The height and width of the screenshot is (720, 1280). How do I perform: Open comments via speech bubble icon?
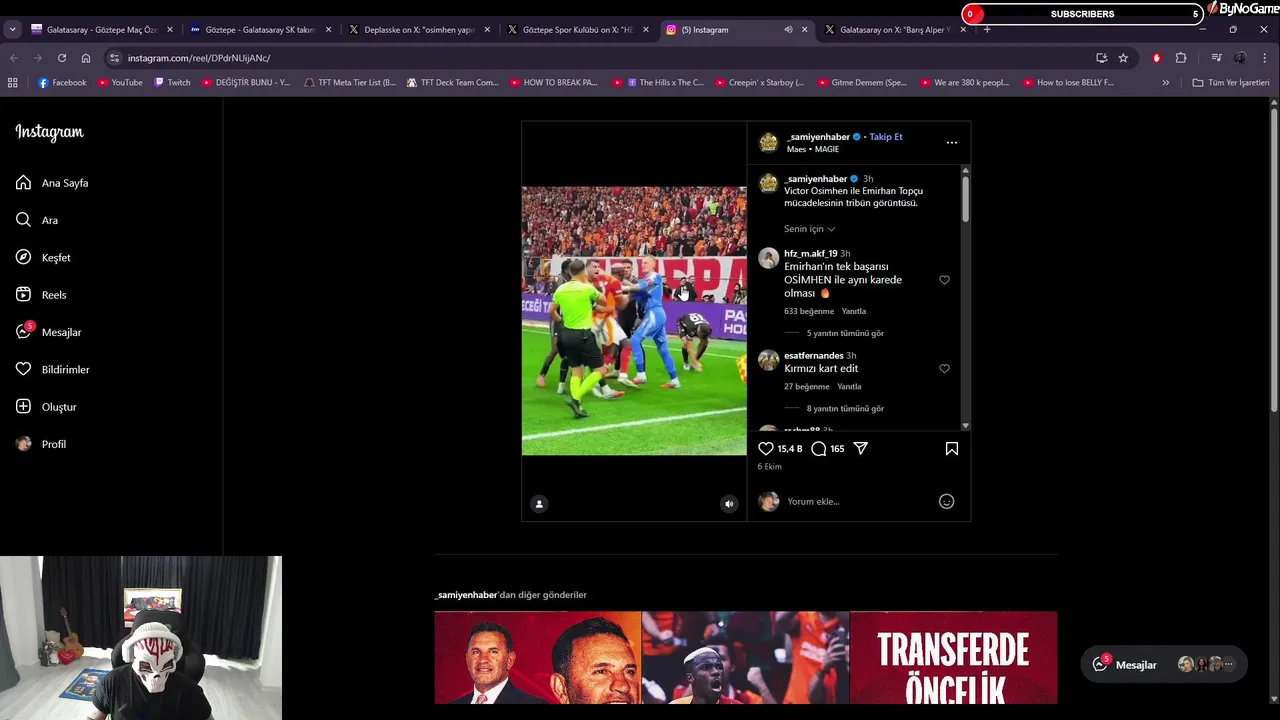coord(819,449)
